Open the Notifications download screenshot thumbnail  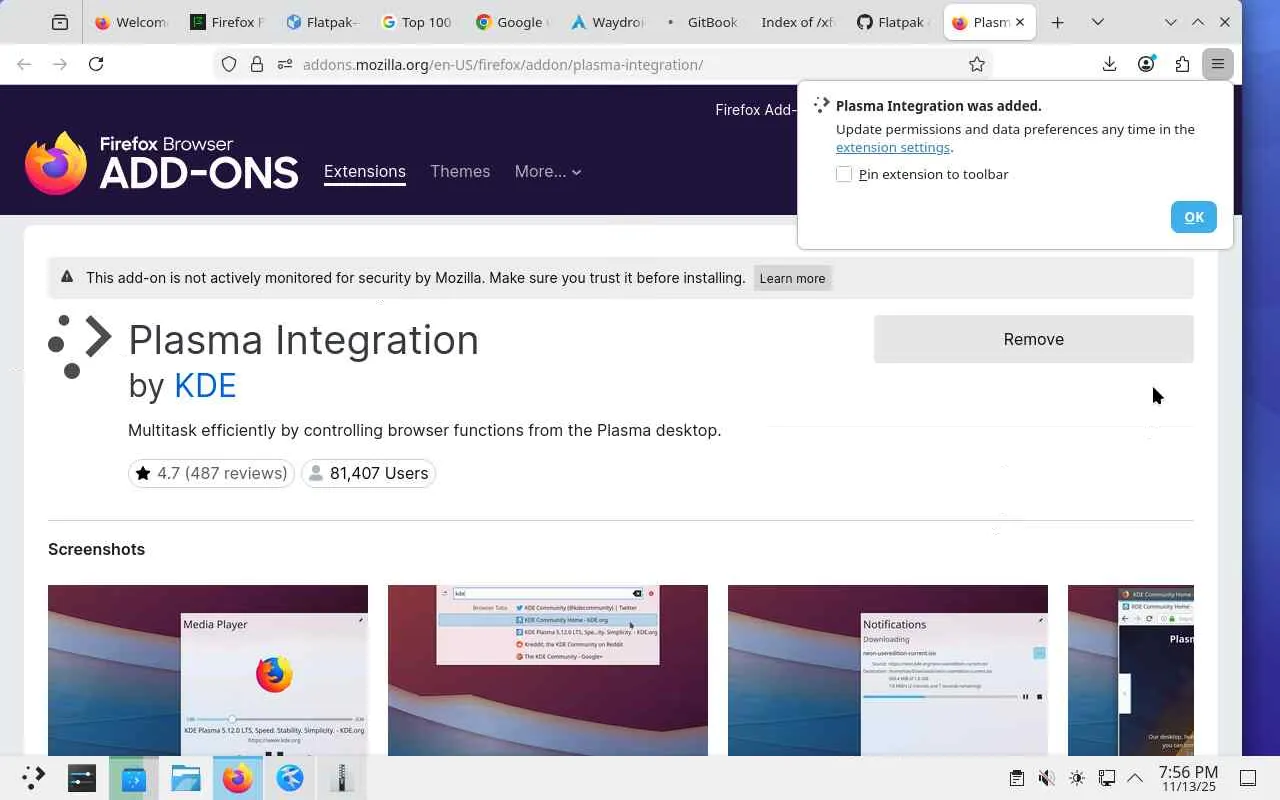point(888,670)
